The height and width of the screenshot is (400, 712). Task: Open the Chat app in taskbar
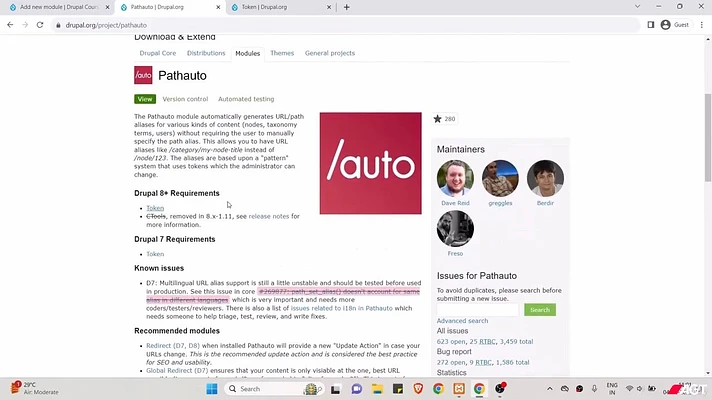tap(356, 389)
